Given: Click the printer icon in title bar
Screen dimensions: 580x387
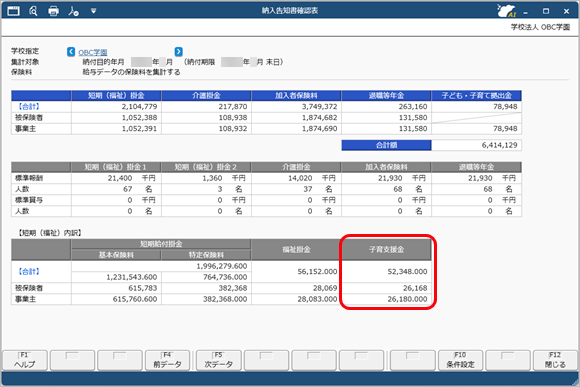Looking at the screenshot, I should pos(54,11).
